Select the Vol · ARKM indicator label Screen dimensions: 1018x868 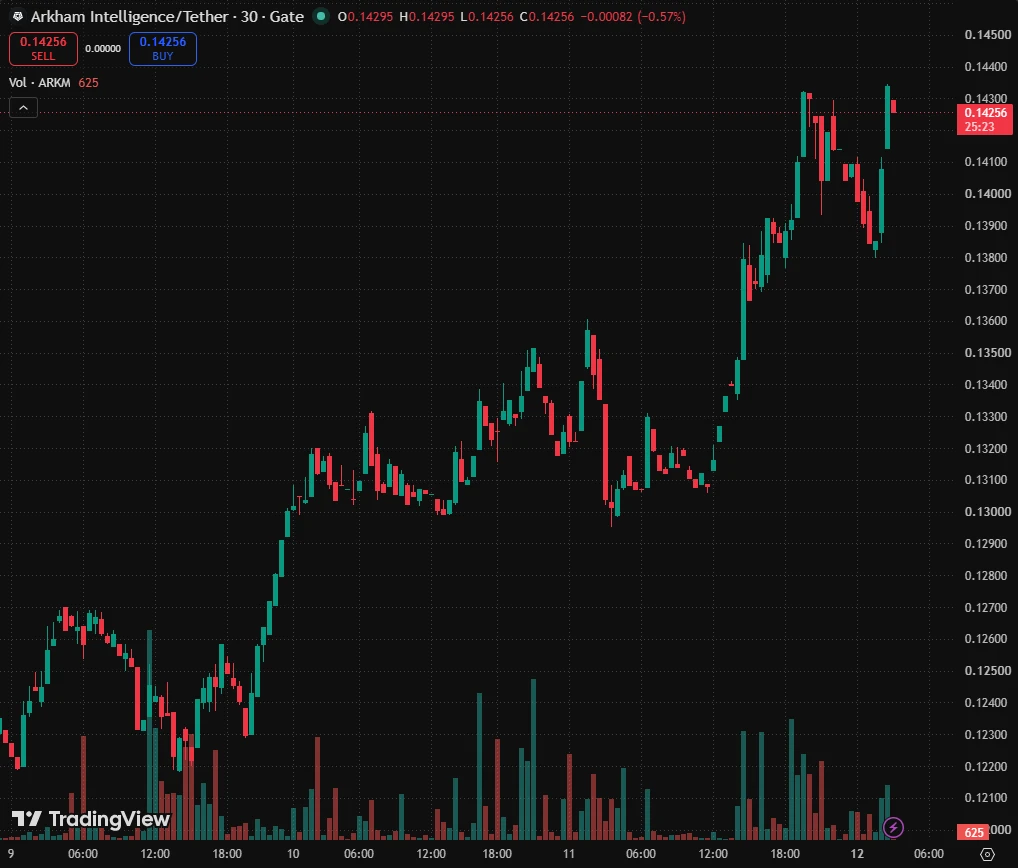click(x=40, y=82)
